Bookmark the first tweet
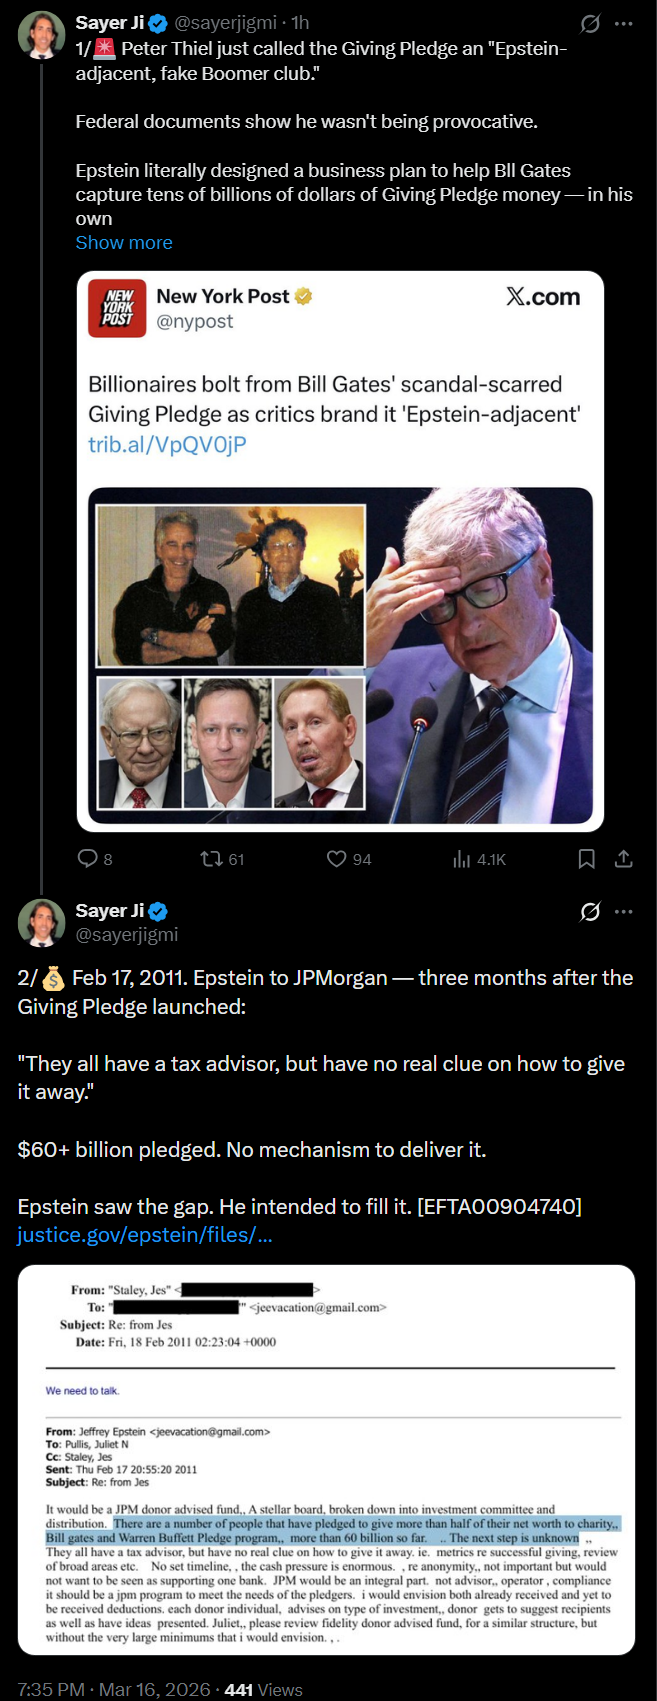657x1701 pixels. tap(587, 859)
